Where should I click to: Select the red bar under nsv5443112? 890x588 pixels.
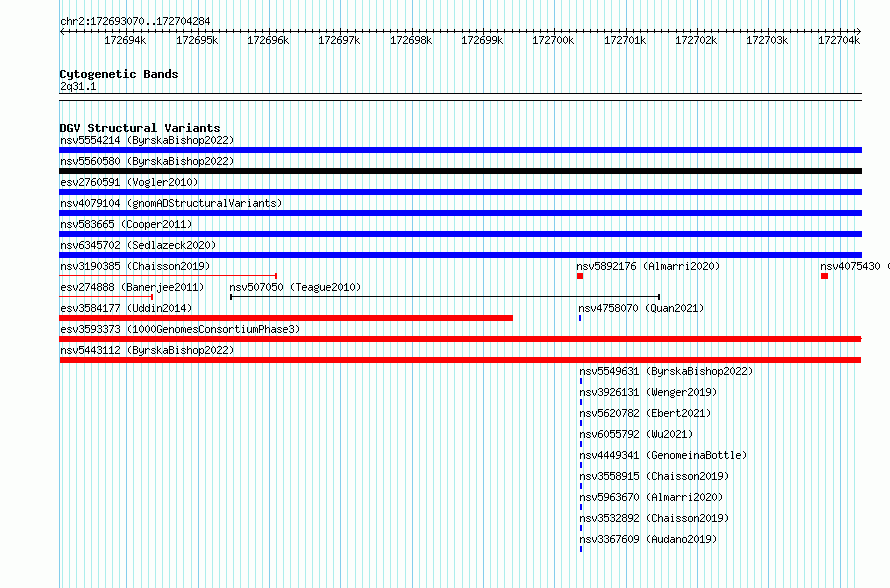point(460,360)
